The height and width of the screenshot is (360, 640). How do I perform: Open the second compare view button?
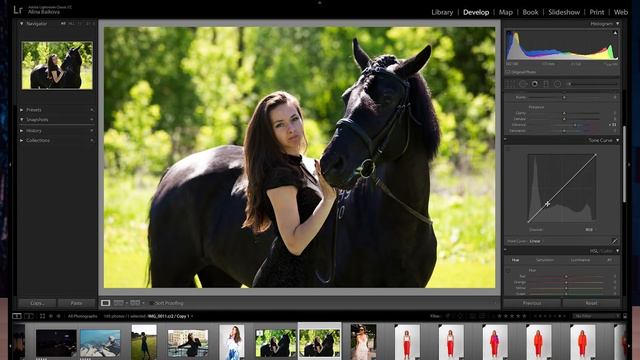click(x=135, y=303)
